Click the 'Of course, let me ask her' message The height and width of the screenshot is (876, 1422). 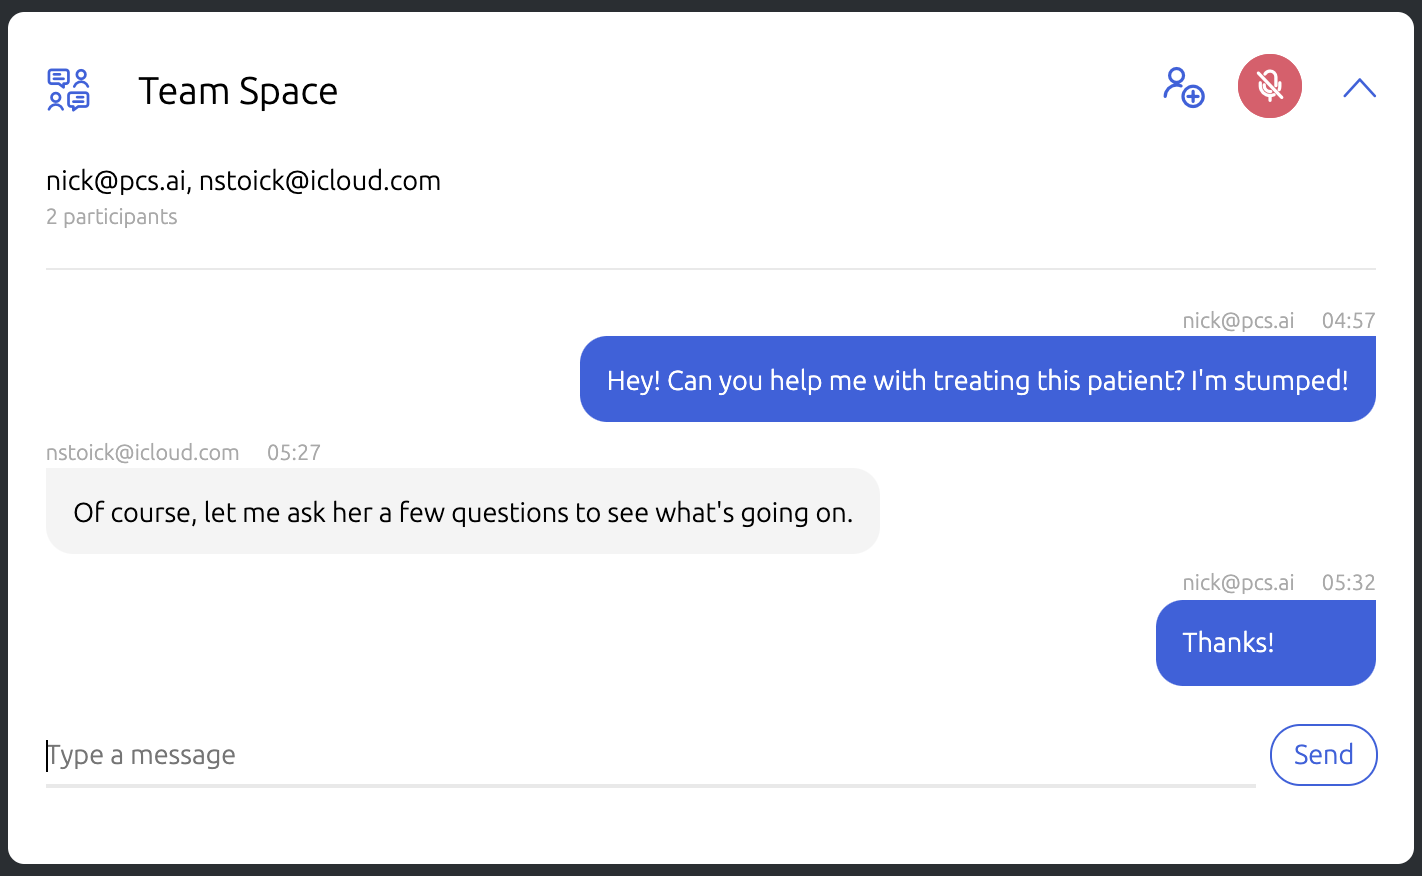tap(463, 511)
